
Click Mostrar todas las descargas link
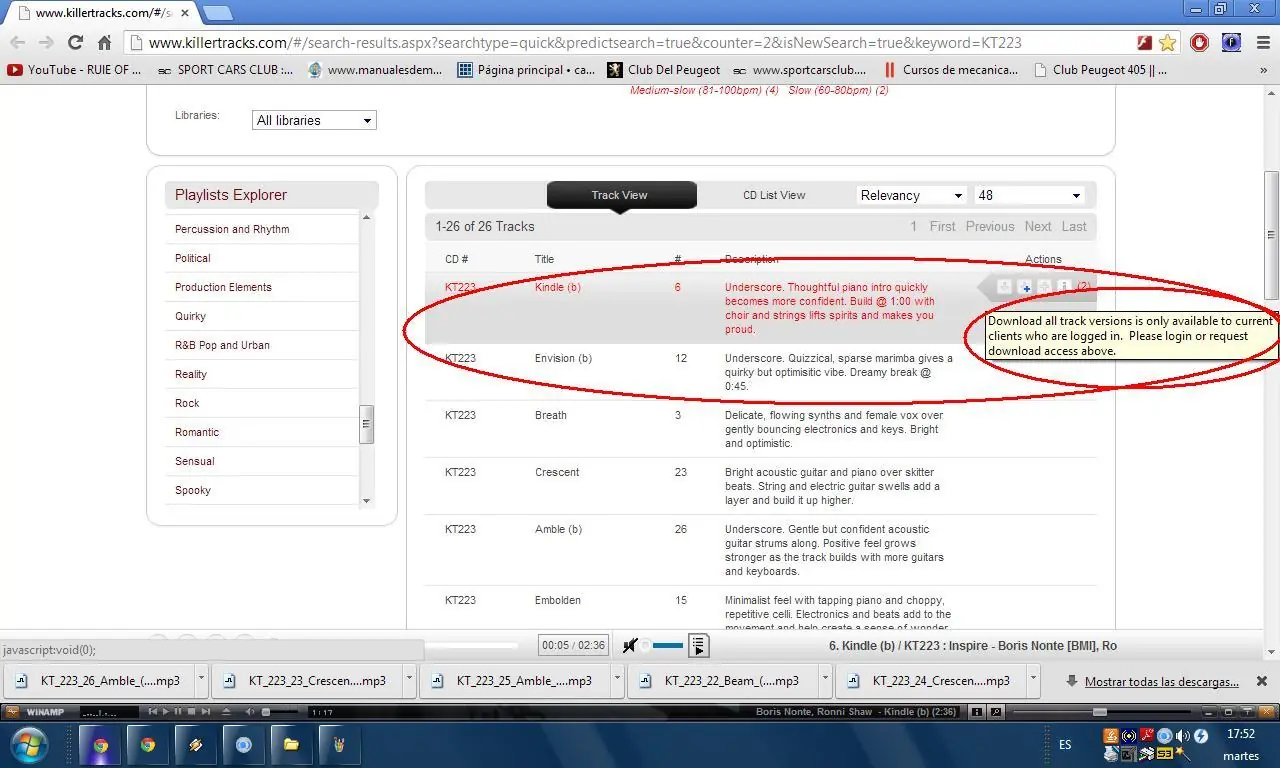pos(1162,681)
